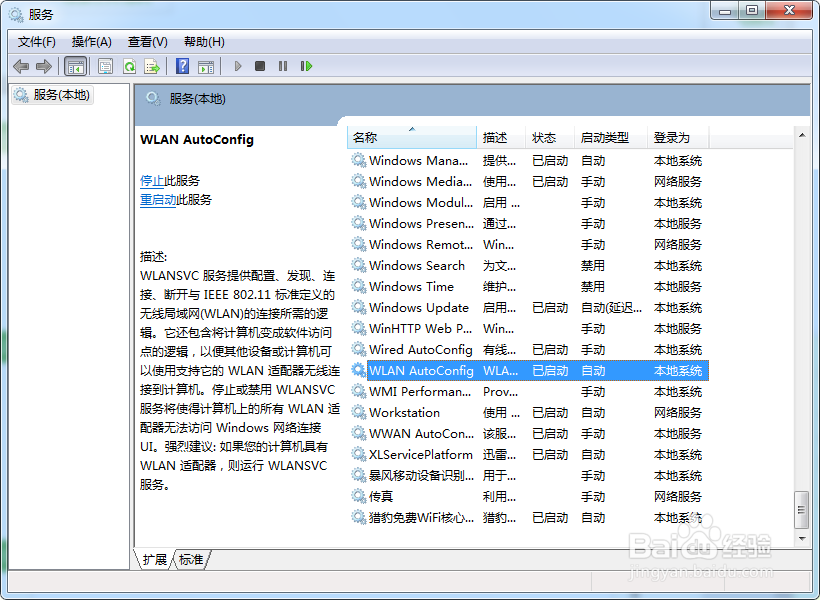Toggle the show/hide action pane icon
820x600 pixels.
[206, 66]
